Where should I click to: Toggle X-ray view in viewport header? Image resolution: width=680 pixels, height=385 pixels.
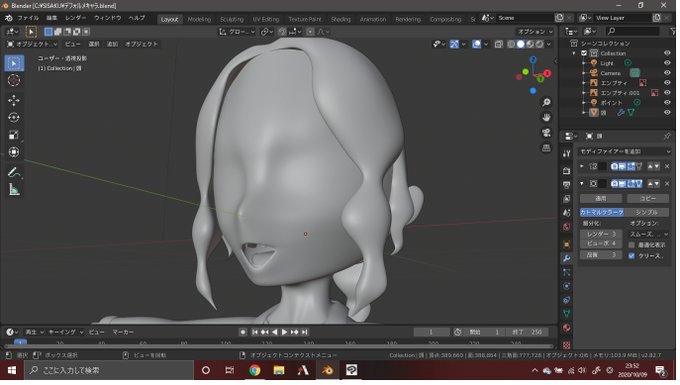tap(499, 44)
